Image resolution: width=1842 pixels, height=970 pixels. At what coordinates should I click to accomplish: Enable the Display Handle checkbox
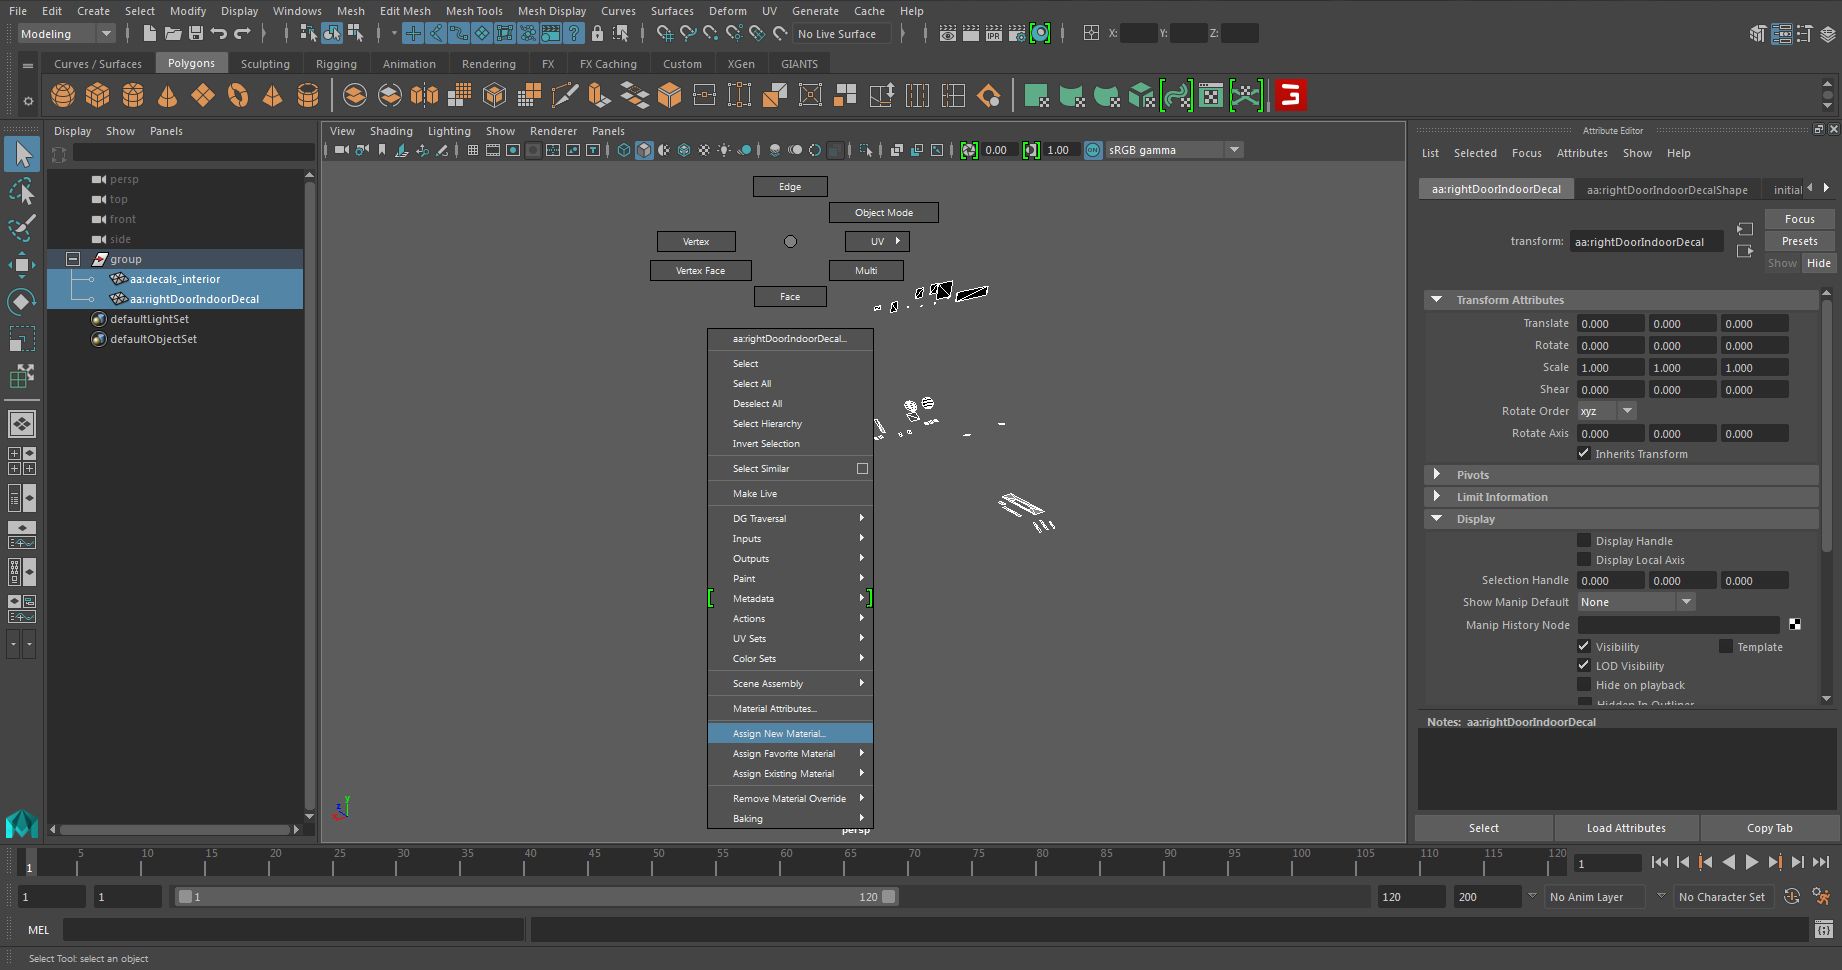click(x=1584, y=541)
